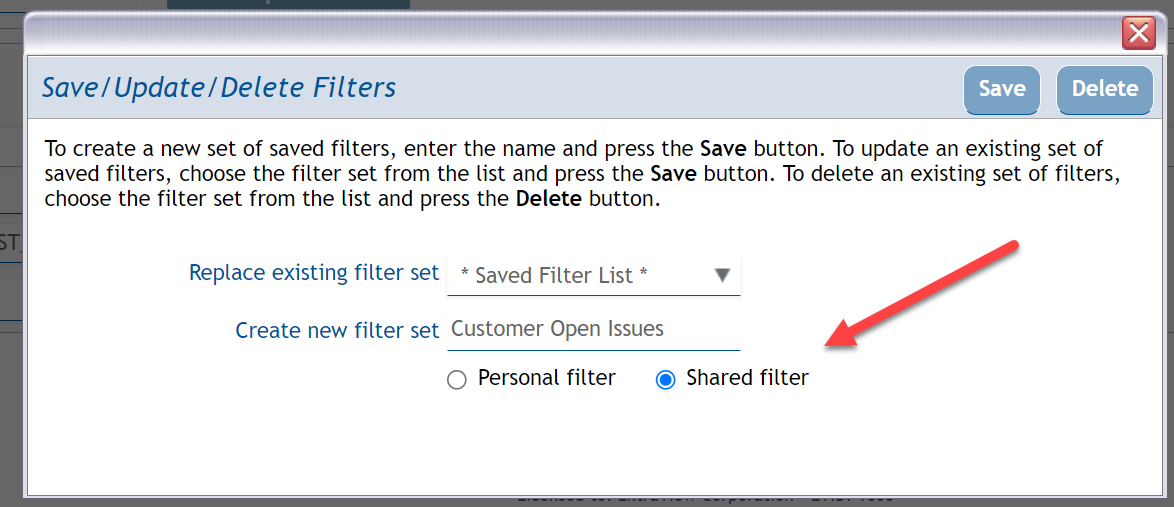
Task: Focus the Customer Open Issues text field
Action: tap(594, 329)
